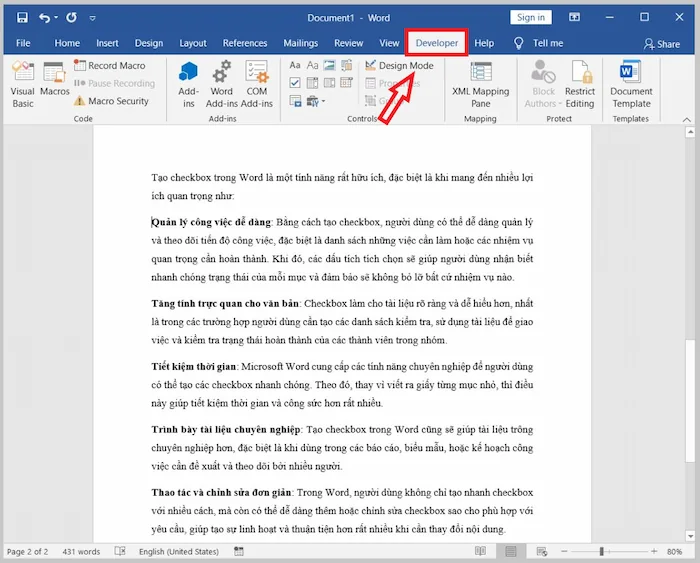The image size is (700, 563).
Task: Undo the last action
Action: tap(44, 17)
